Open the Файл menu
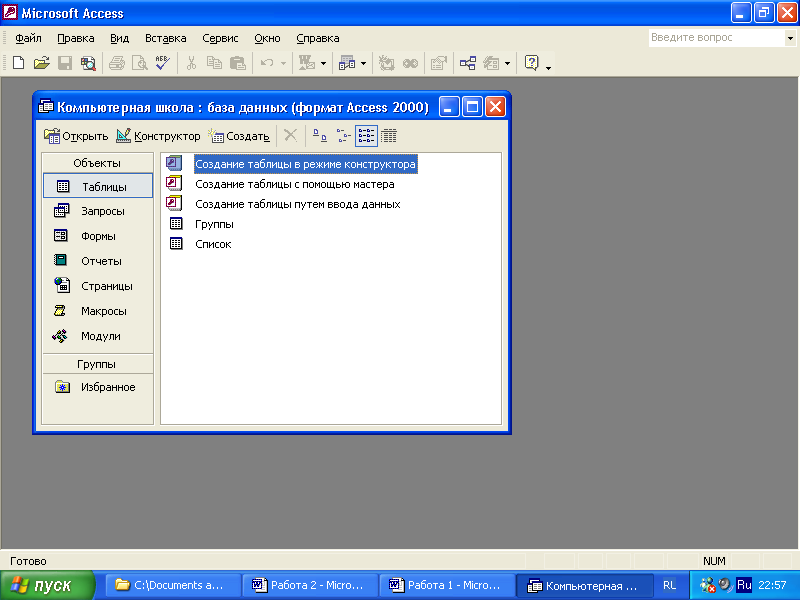The height and width of the screenshot is (600, 800). 28,38
